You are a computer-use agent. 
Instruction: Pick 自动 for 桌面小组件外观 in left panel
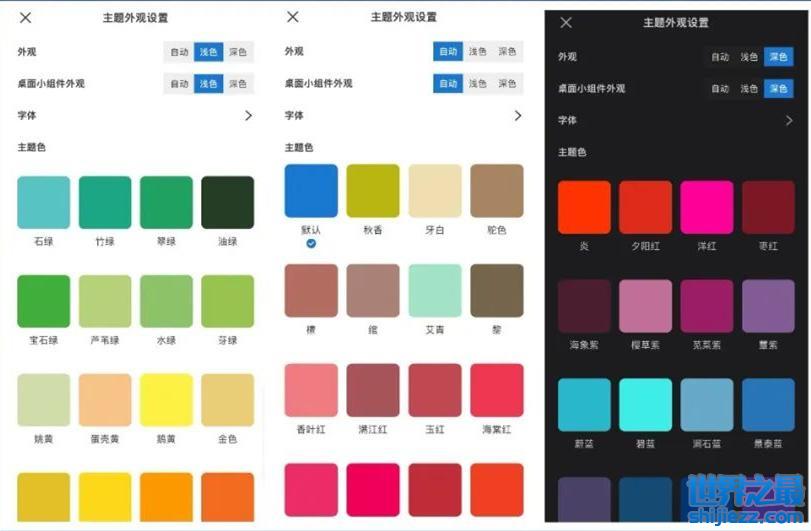pyautogui.click(x=179, y=84)
